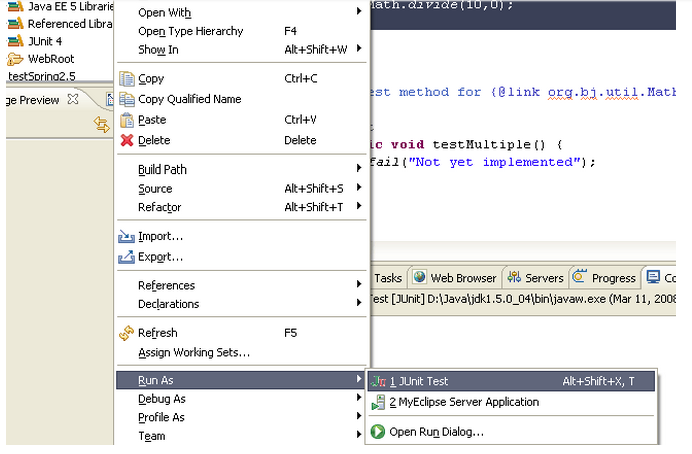Click the Refresh arrows icon

[x=127, y=333]
